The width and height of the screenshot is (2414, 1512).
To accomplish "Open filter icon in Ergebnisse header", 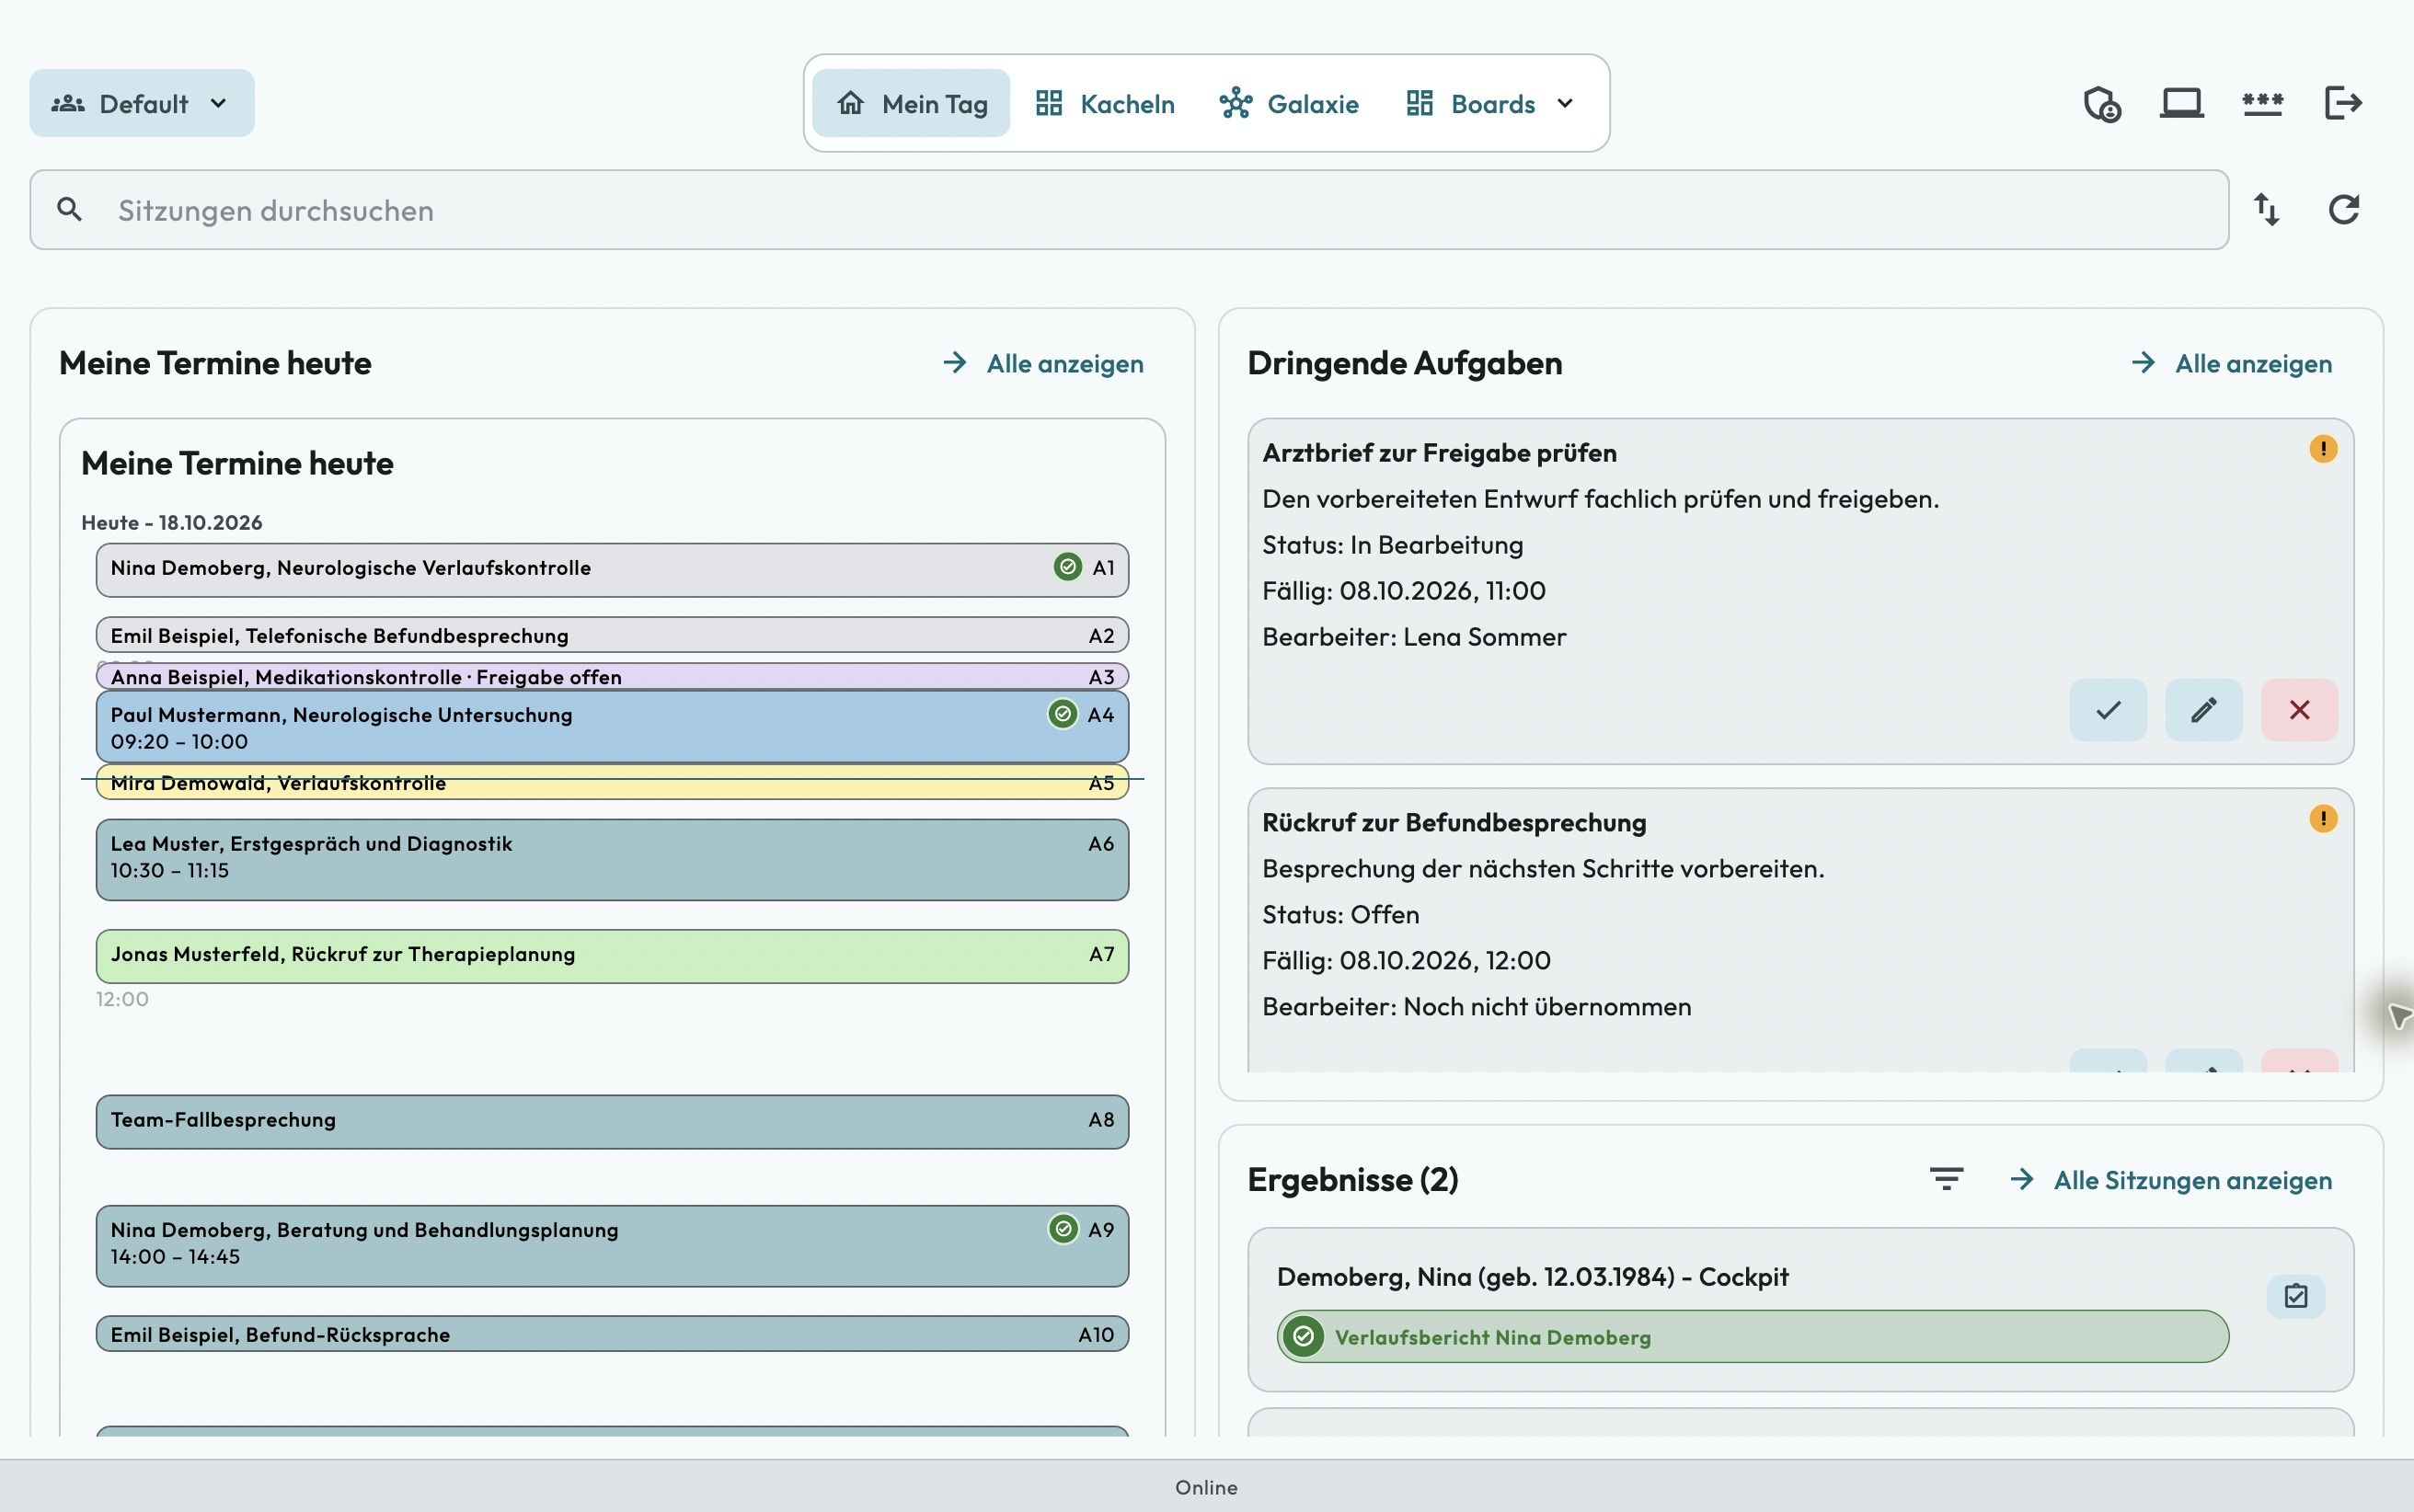I will (1946, 1179).
